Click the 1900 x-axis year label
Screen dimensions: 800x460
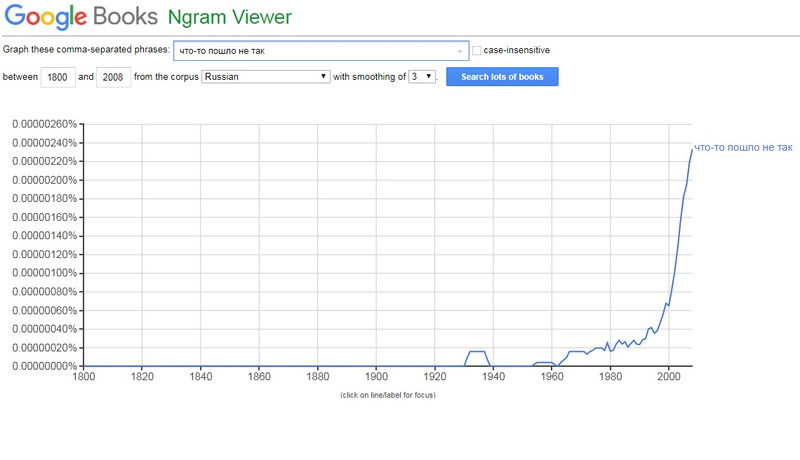(x=376, y=378)
